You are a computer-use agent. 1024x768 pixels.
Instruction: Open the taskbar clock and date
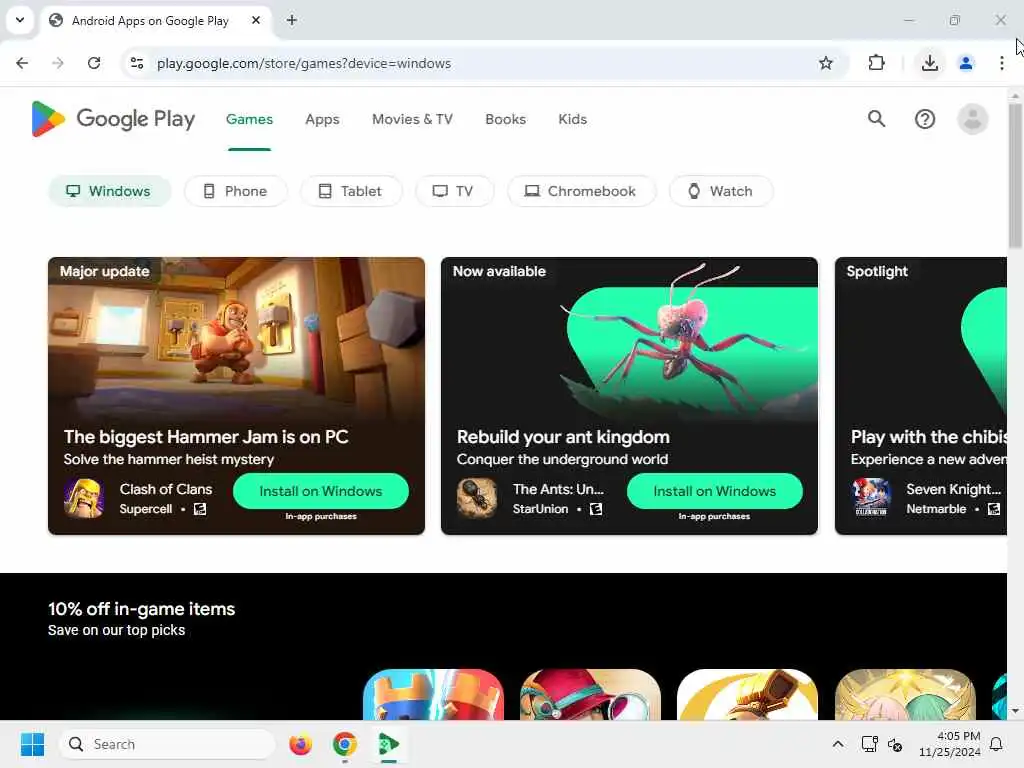point(950,744)
